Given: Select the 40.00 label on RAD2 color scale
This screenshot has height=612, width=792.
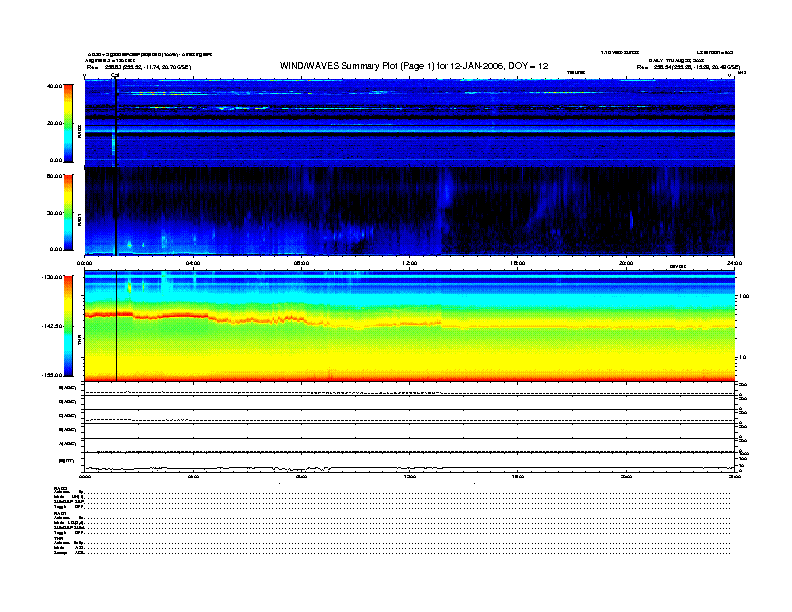Looking at the screenshot, I should tap(54, 86).
